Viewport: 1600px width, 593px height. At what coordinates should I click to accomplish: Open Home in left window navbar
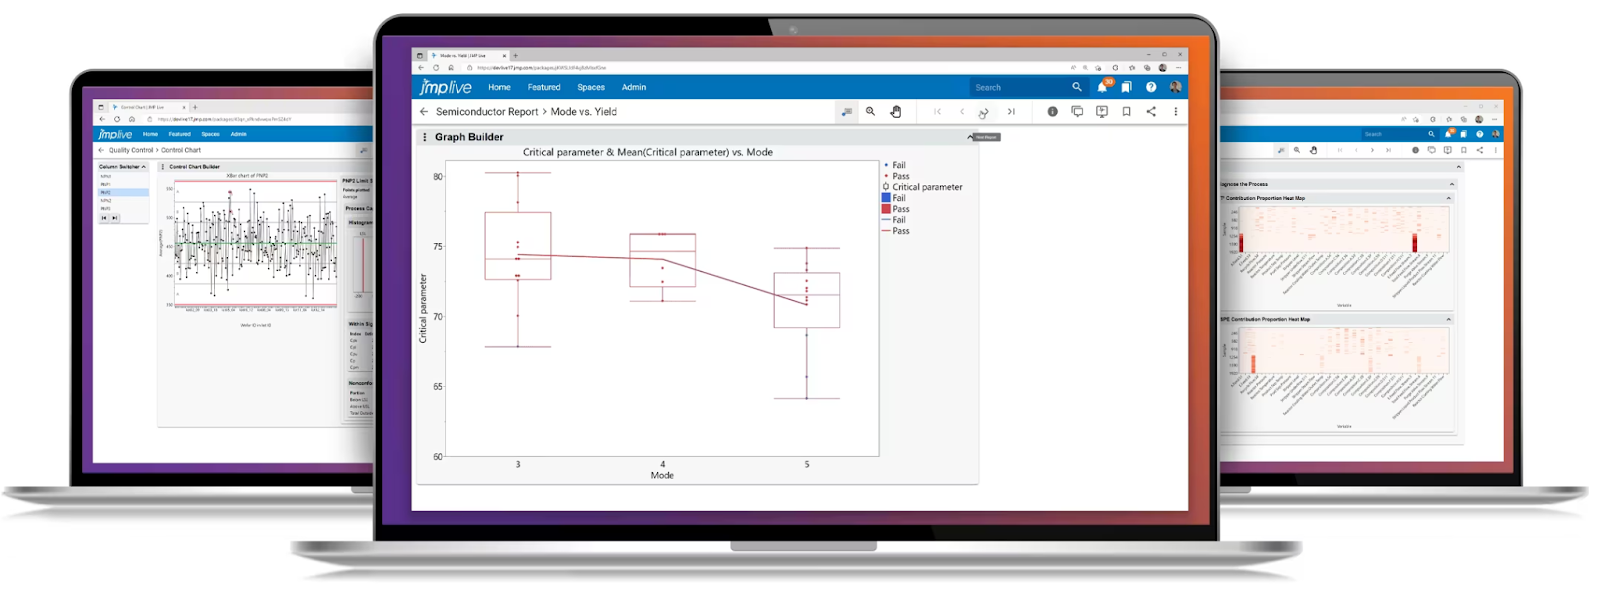coord(150,134)
